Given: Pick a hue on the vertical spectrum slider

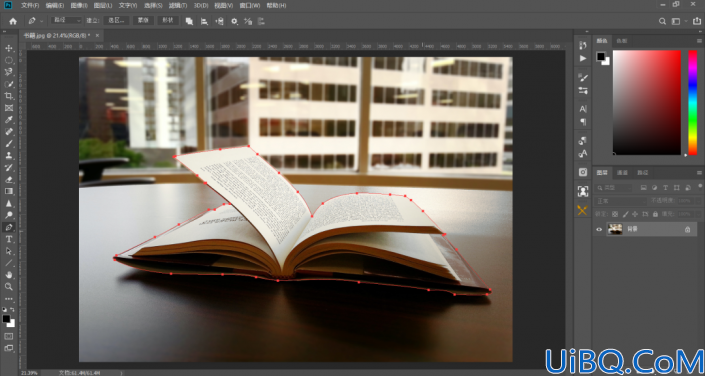Looking at the screenshot, I should point(692,103).
